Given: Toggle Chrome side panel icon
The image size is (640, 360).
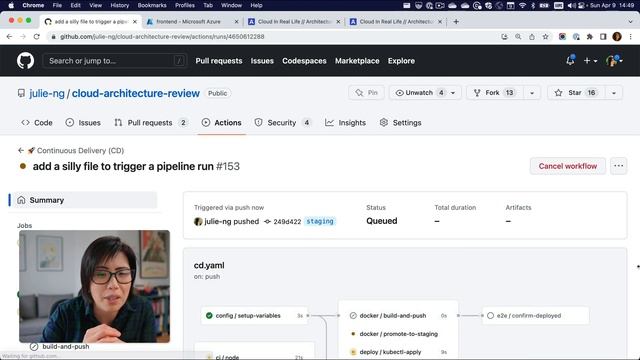Looking at the screenshot, I should (603, 37).
